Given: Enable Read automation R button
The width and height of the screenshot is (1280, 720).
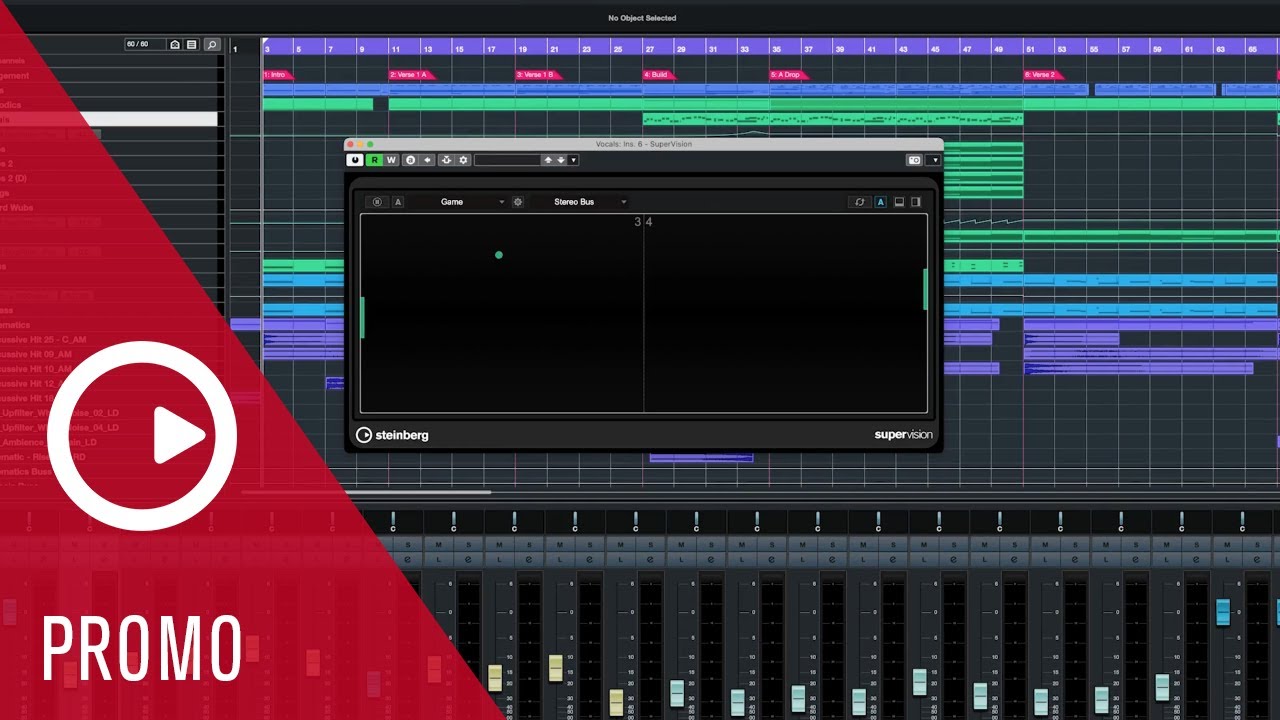Looking at the screenshot, I should tap(374, 160).
